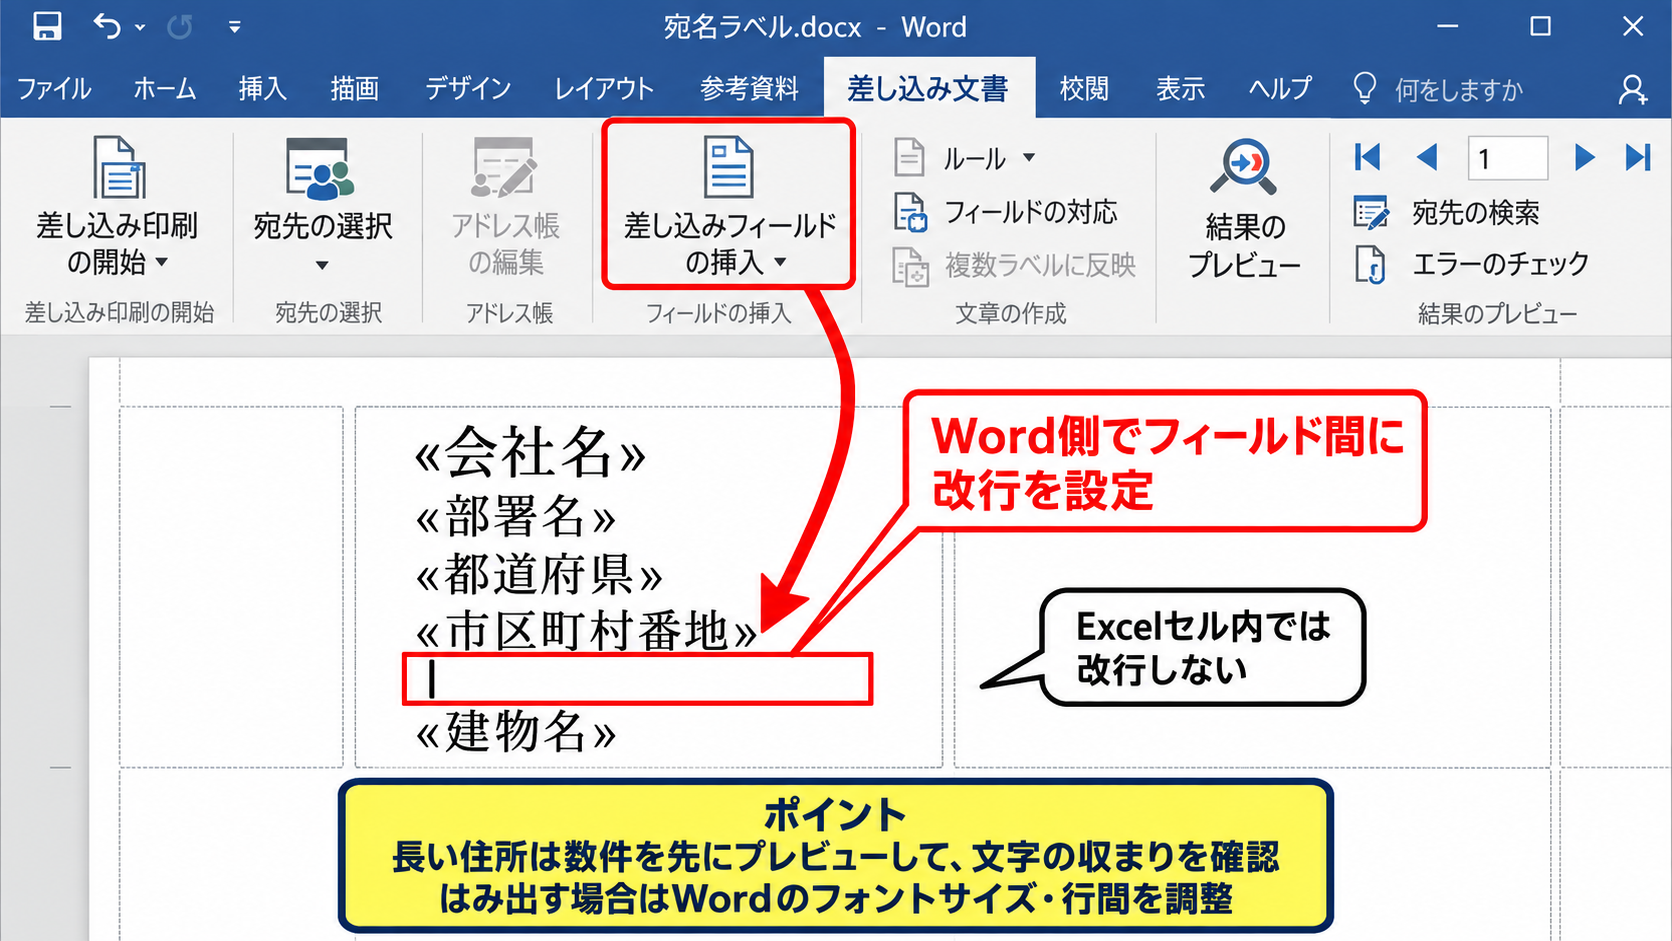Click the Save icon in title bar
The width and height of the screenshot is (1672, 941).
click(x=47, y=26)
